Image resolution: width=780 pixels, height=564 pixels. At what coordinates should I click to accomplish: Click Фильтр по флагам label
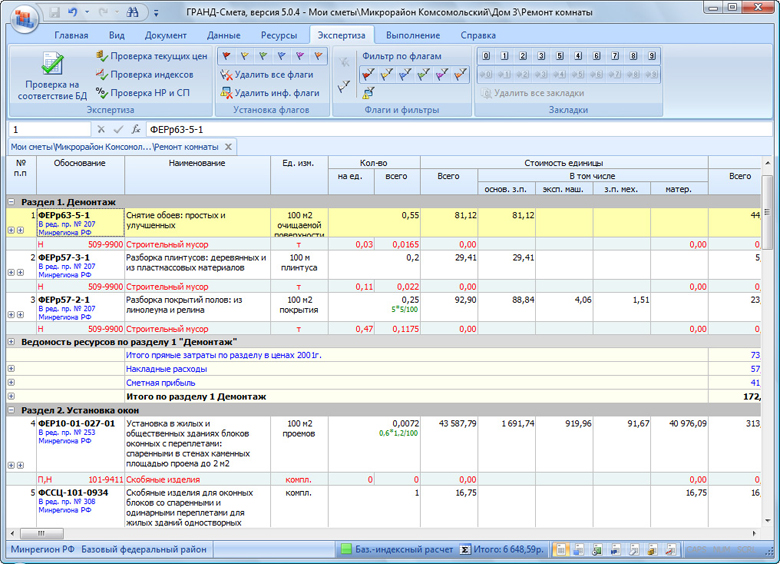[x=401, y=56]
